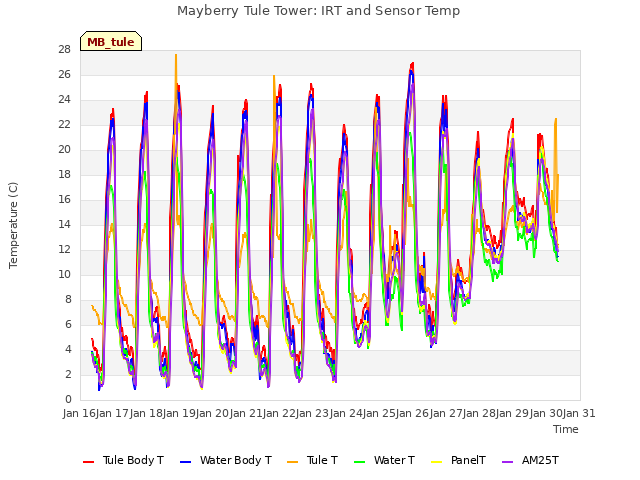
Task: Click the 28 y-axis tick label
Action: (x=64, y=50)
